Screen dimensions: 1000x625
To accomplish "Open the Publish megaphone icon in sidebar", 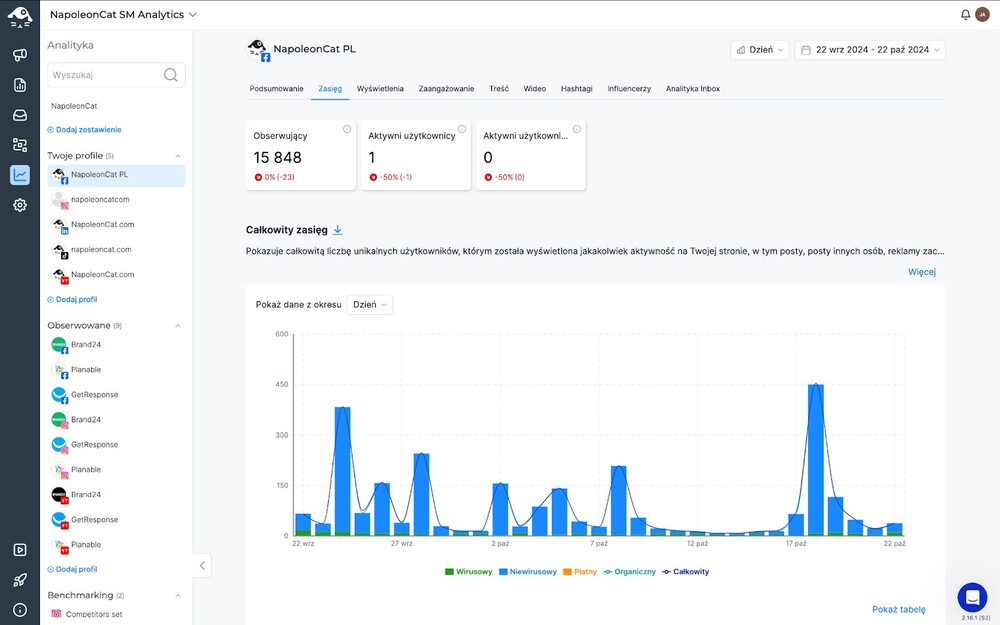I will point(20,55).
